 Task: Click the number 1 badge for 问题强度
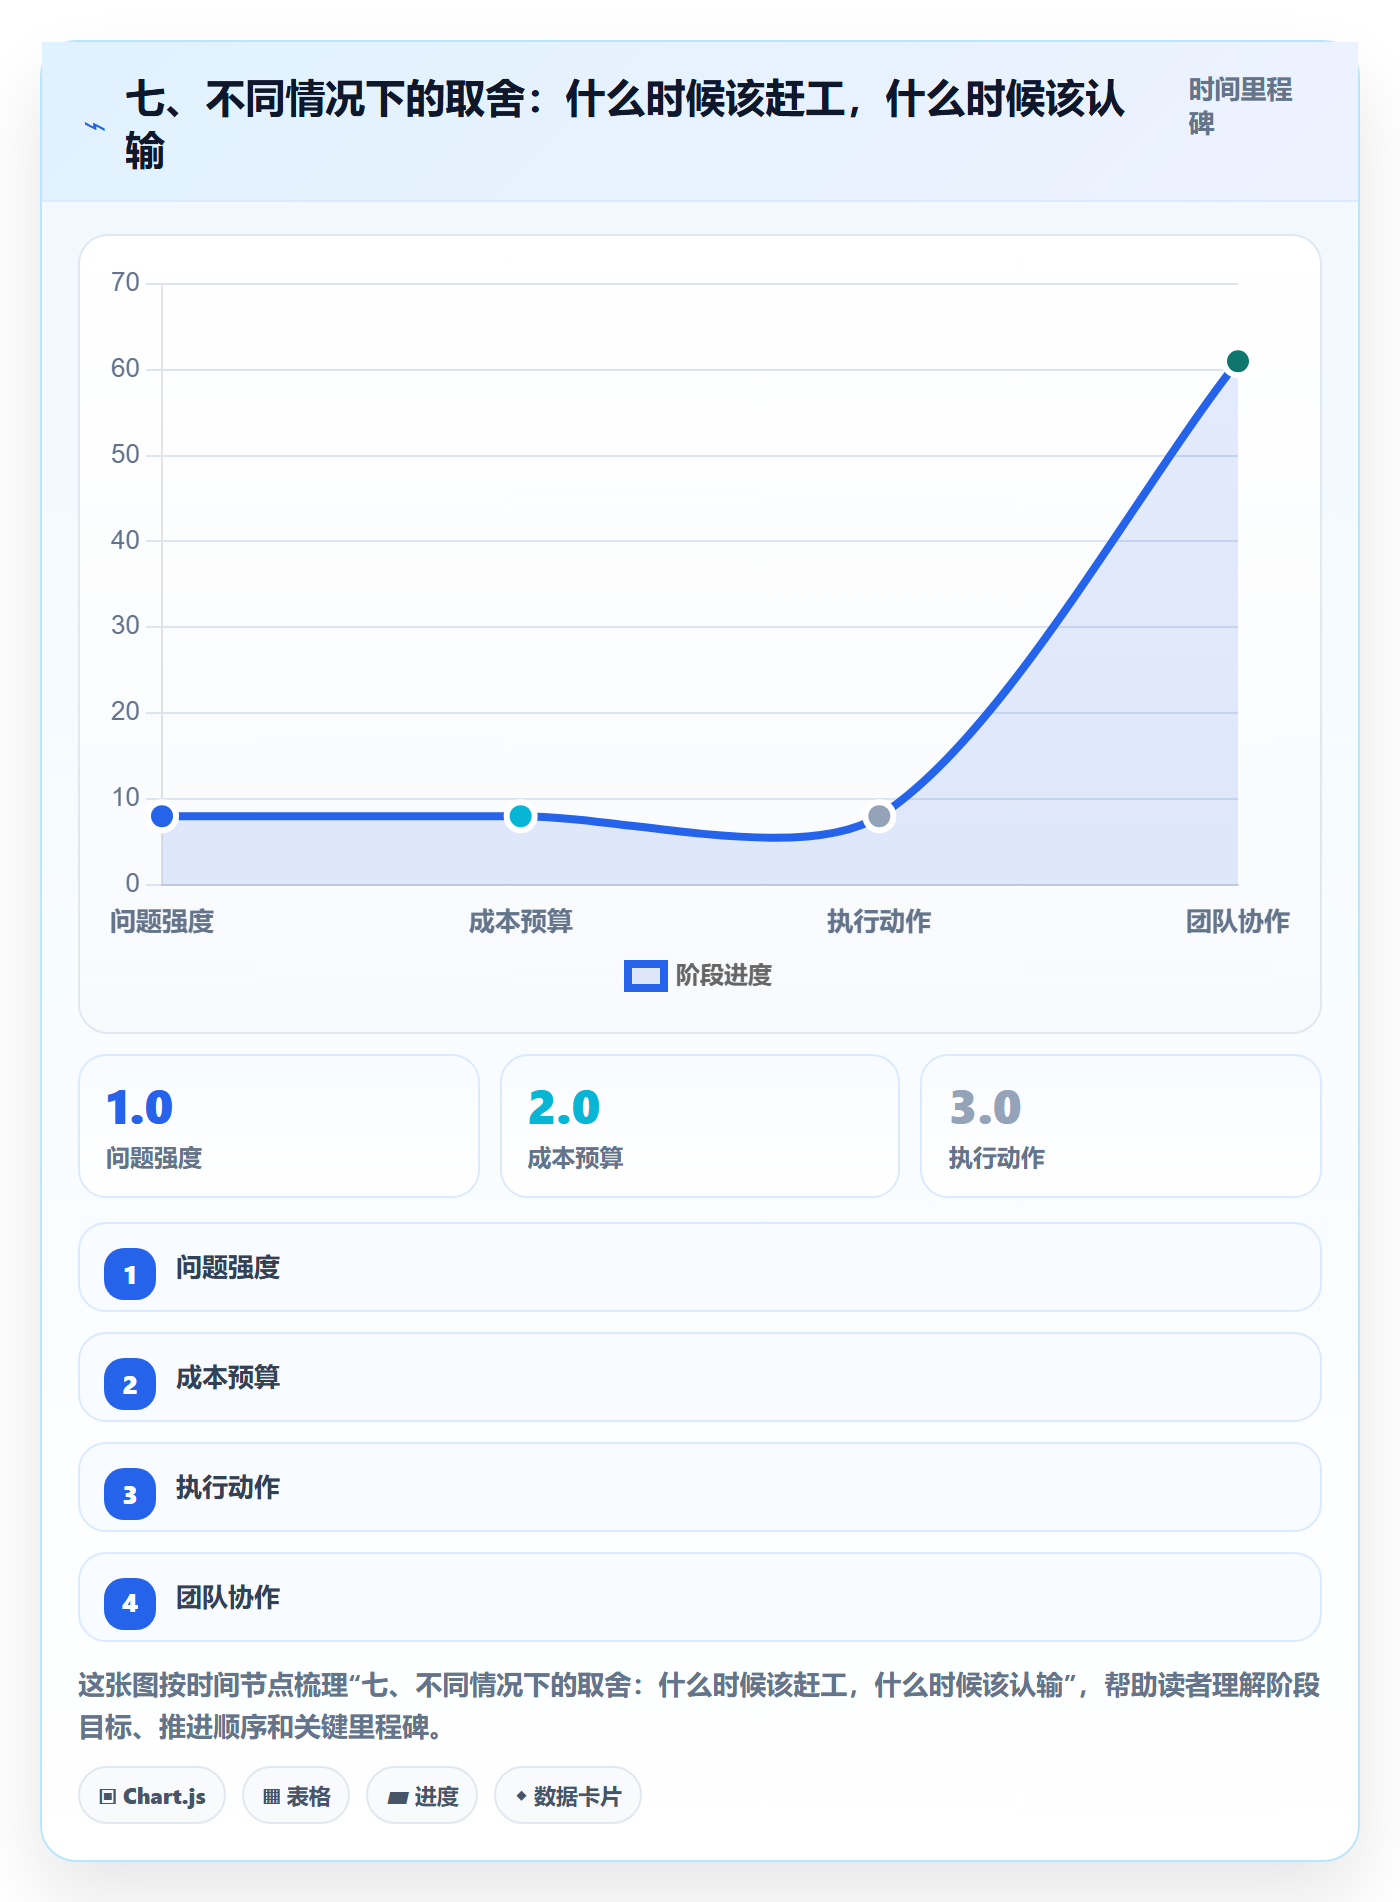tap(130, 1274)
